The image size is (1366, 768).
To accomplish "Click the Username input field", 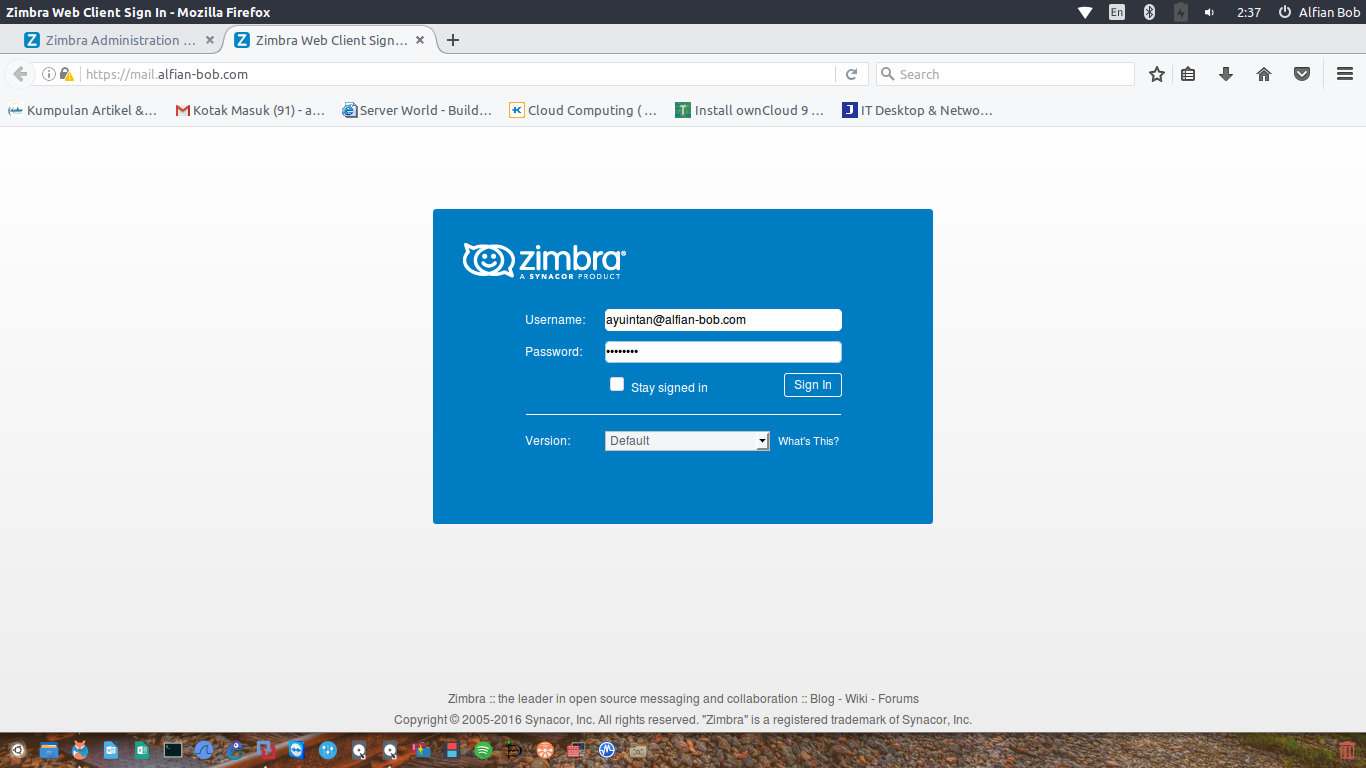I will (723, 320).
